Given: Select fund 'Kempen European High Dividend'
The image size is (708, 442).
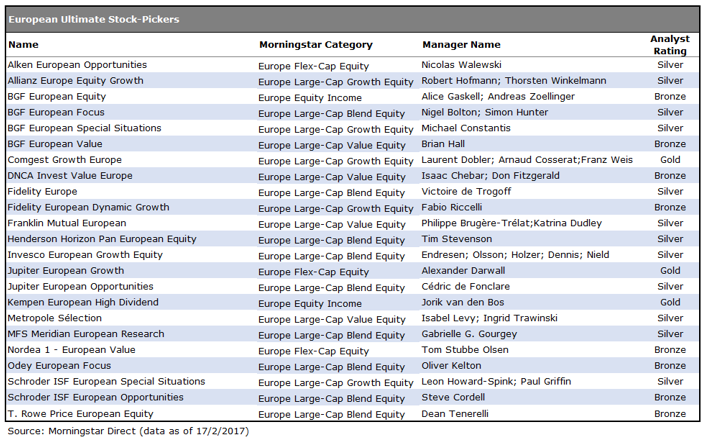Looking at the screenshot, I should coord(83,302).
